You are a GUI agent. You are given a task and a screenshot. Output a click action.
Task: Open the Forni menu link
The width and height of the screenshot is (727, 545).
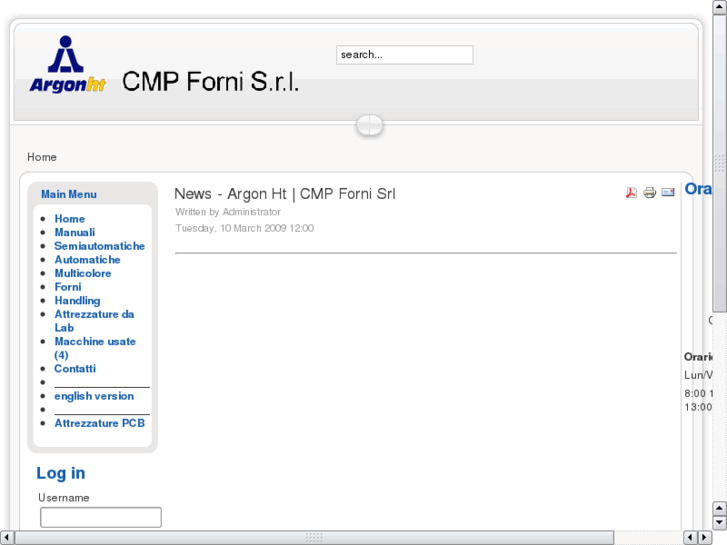click(x=68, y=287)
